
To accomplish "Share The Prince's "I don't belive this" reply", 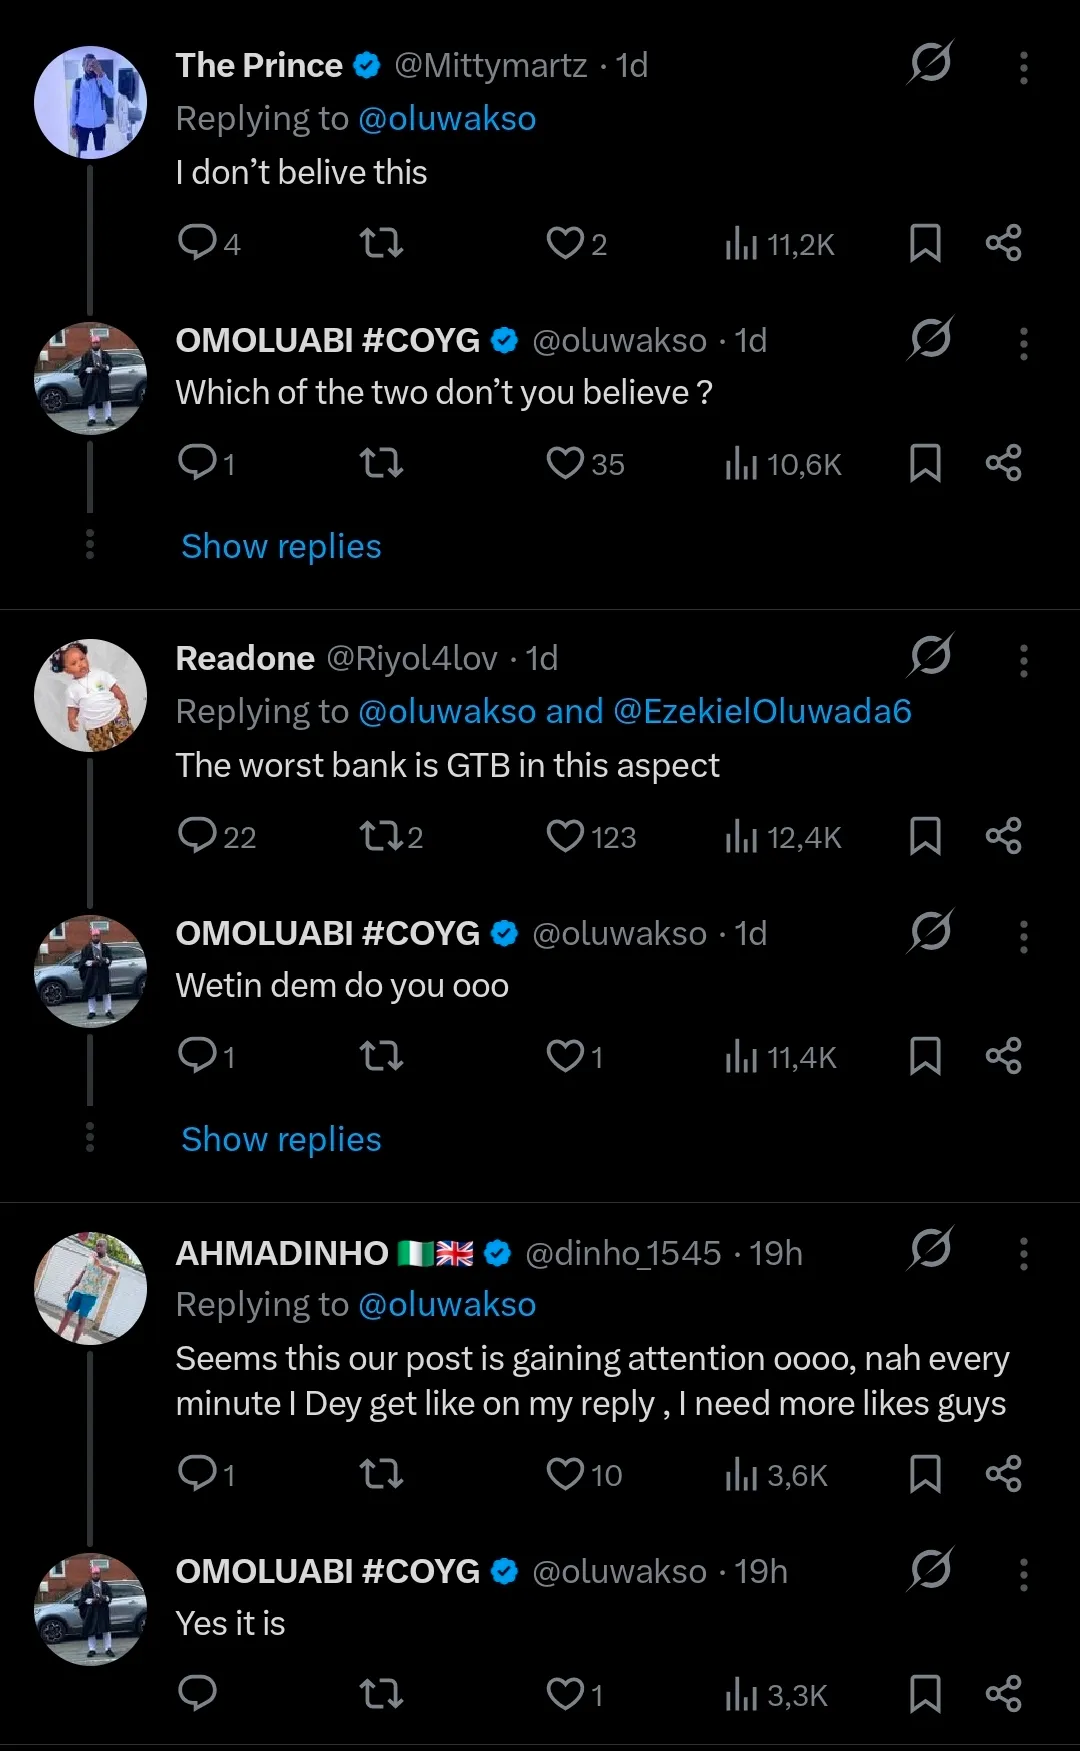I will 1003,243.
